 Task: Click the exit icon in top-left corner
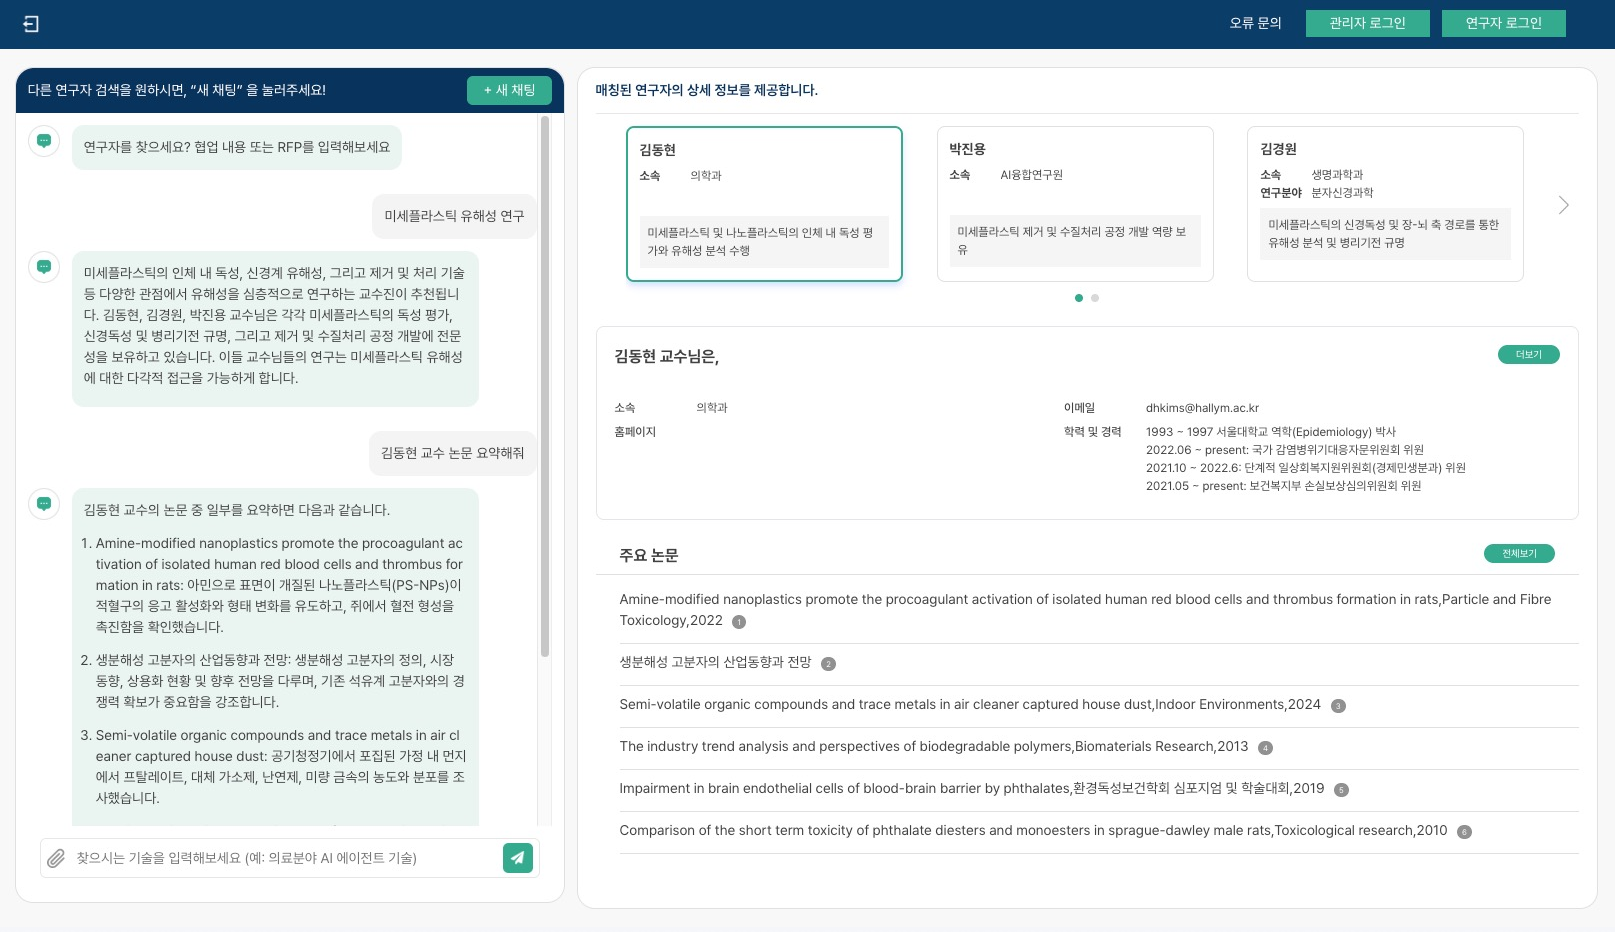coord(31,24)
